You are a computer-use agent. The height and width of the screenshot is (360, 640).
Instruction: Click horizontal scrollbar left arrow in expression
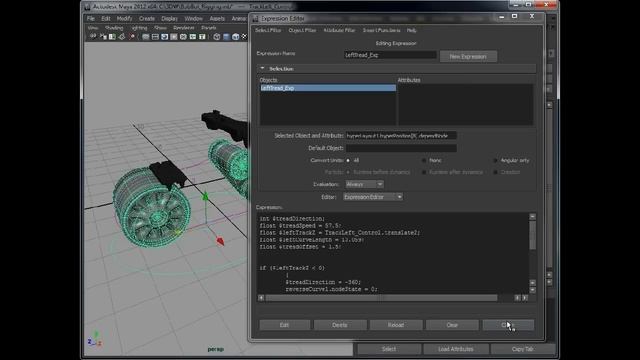point(261,298)
